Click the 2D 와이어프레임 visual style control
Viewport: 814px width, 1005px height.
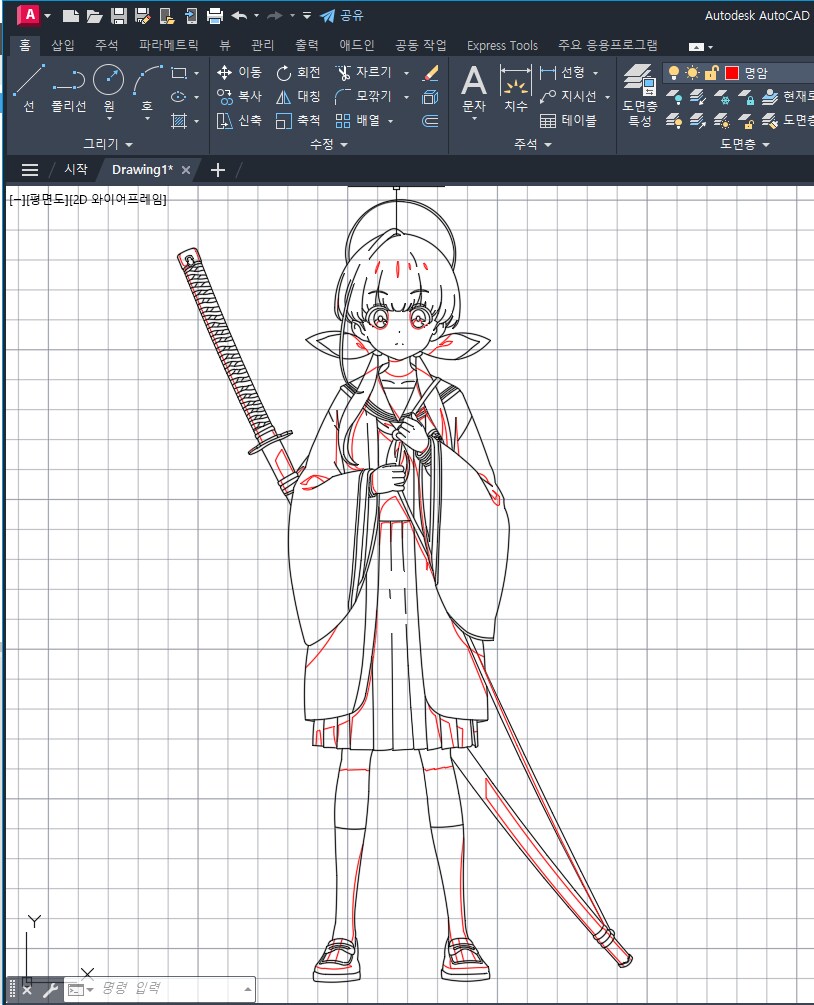point(119,199)
